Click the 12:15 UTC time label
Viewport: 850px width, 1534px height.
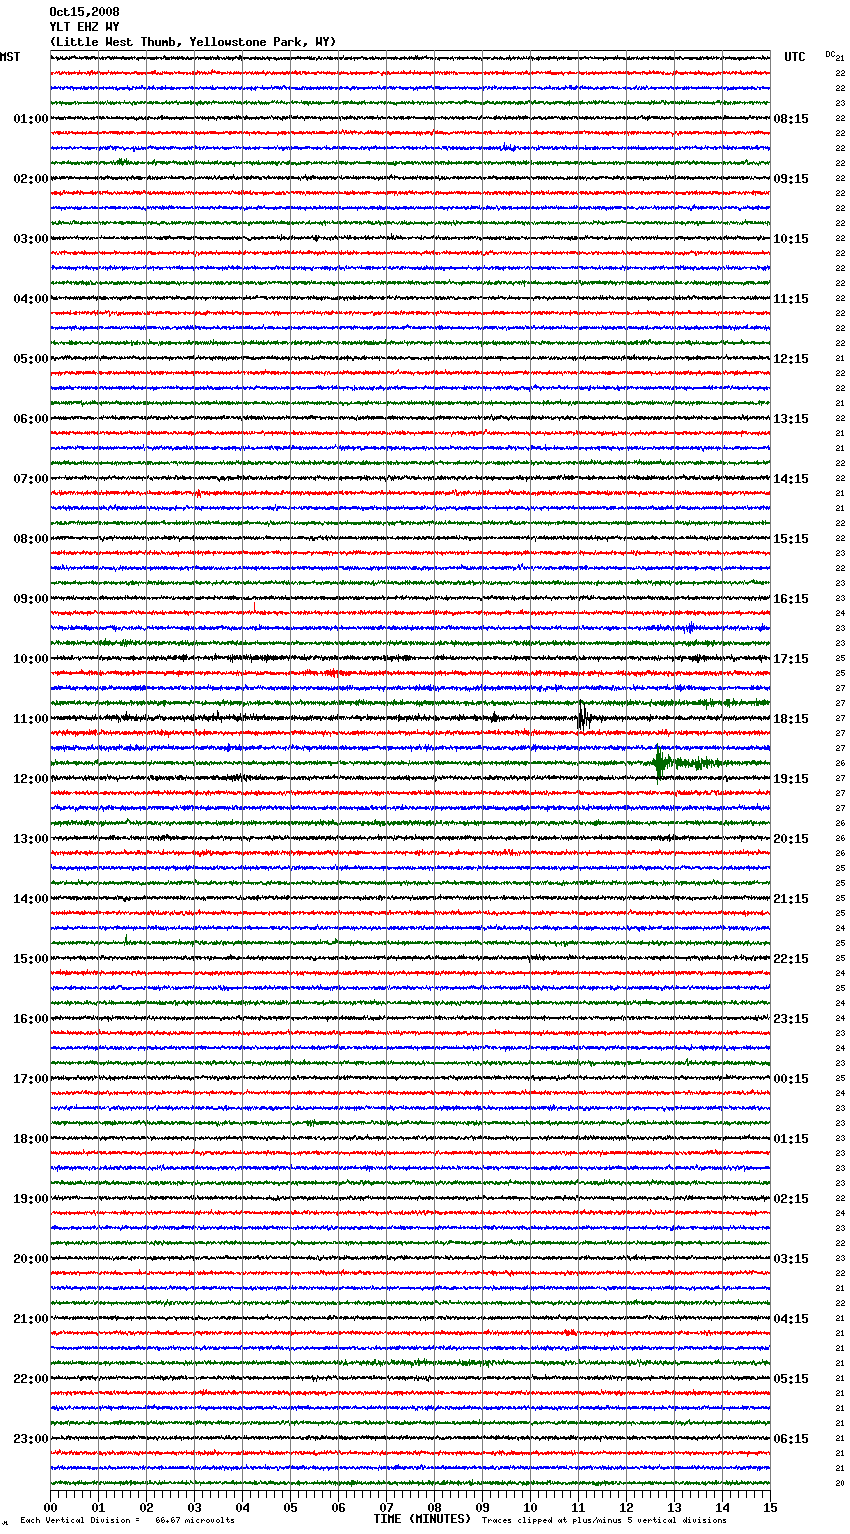coord(791,359)
